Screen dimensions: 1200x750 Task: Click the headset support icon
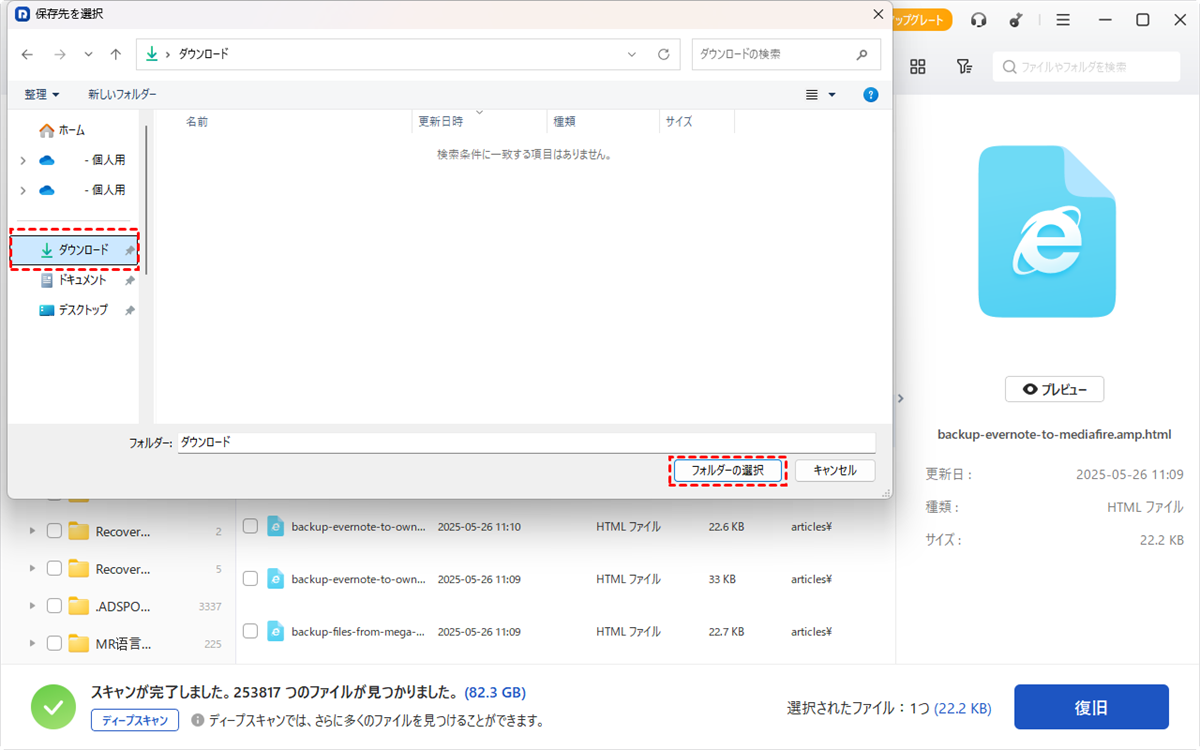[979, 20]
